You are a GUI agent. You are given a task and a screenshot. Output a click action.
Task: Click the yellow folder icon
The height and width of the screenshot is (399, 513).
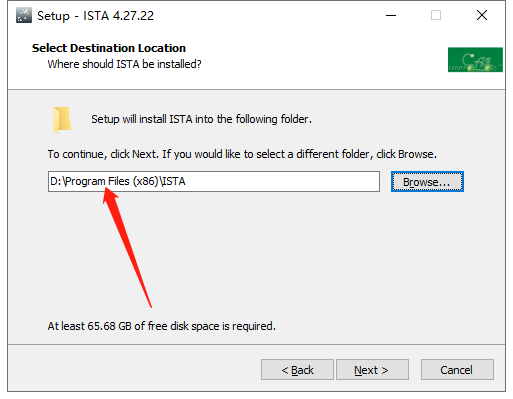point(62,120)
